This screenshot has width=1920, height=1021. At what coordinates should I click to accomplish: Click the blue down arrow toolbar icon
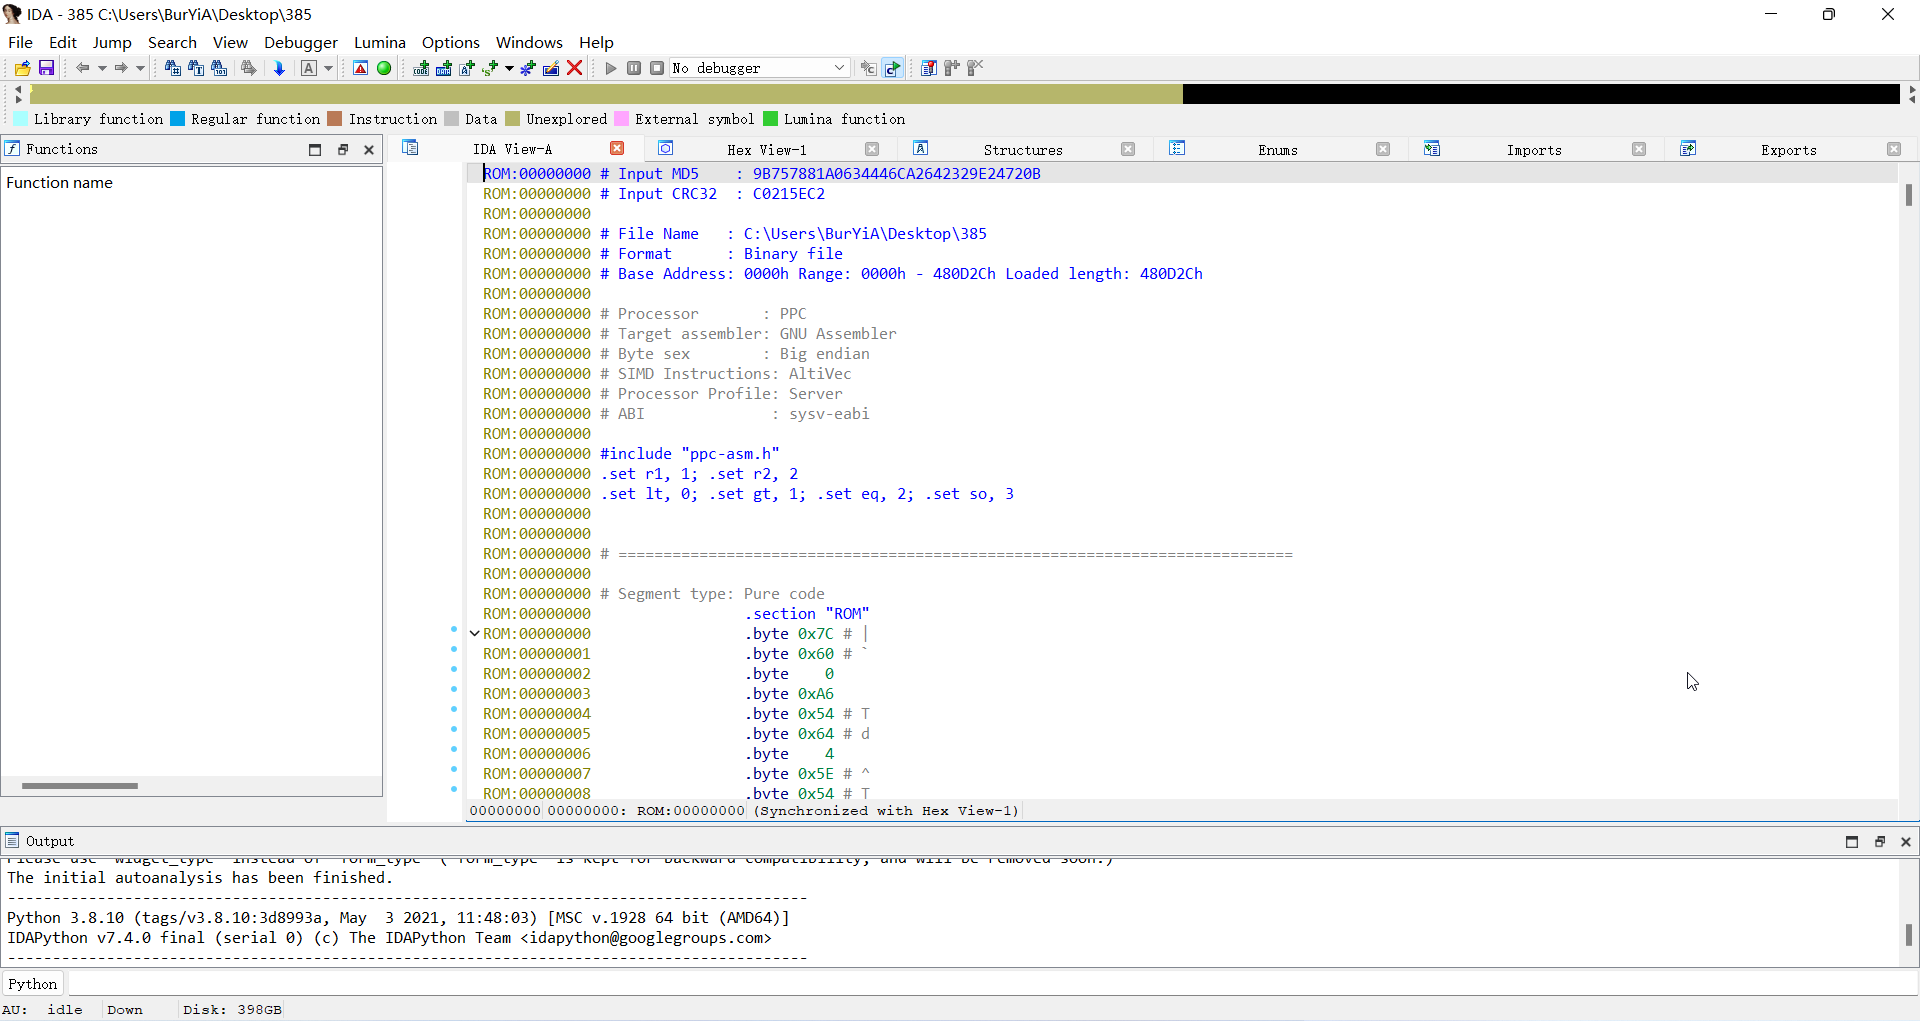[279, 68]
